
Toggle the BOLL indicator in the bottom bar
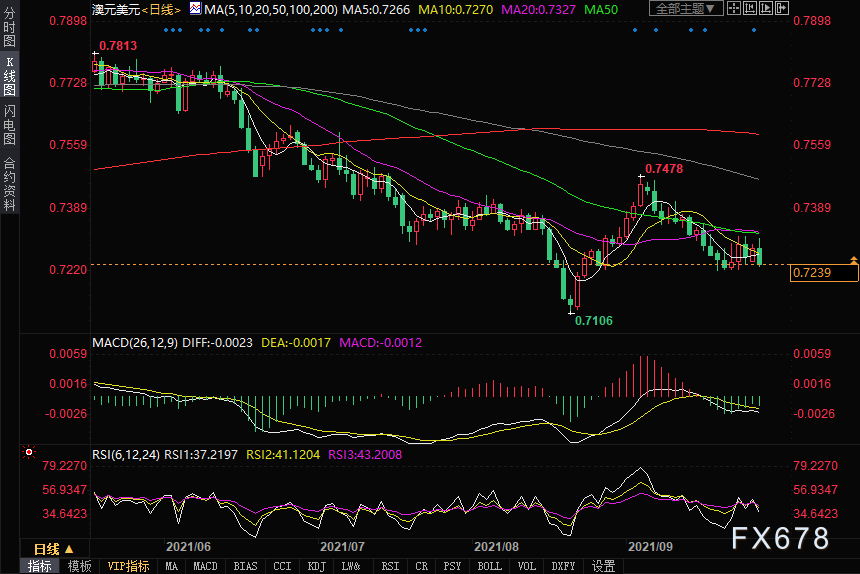pyautogui.click(x=489, y=566)
